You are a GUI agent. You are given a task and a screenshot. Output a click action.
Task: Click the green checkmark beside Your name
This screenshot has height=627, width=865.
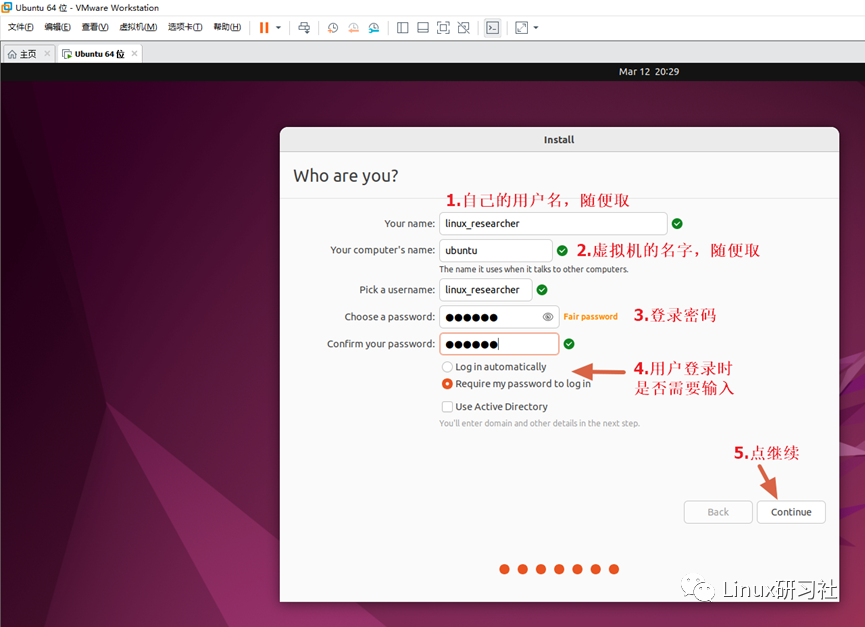[x=677, y=223]
